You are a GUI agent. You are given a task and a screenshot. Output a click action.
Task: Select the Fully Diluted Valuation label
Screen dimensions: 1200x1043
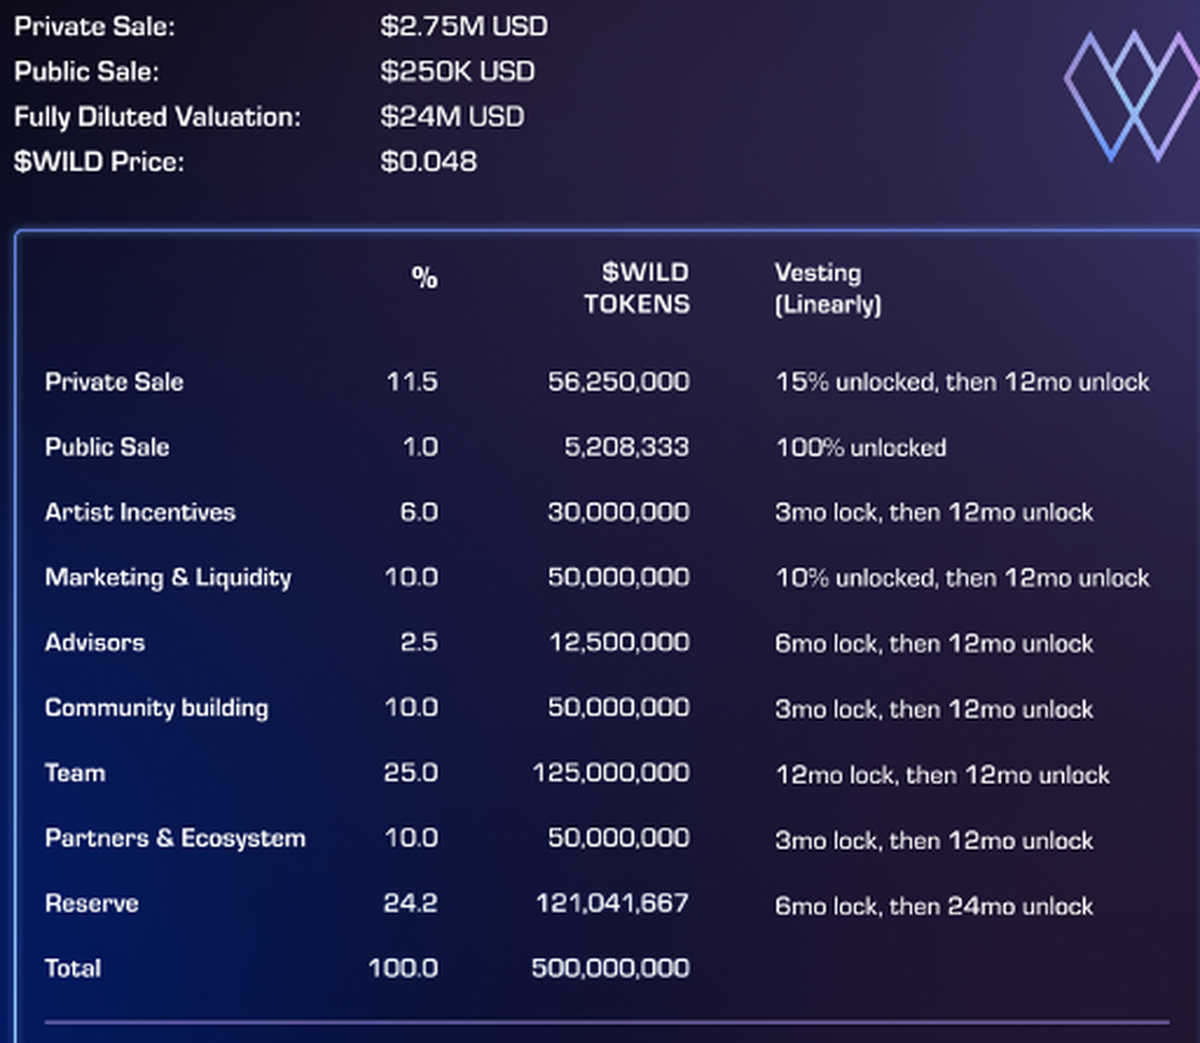coord(157,117)
